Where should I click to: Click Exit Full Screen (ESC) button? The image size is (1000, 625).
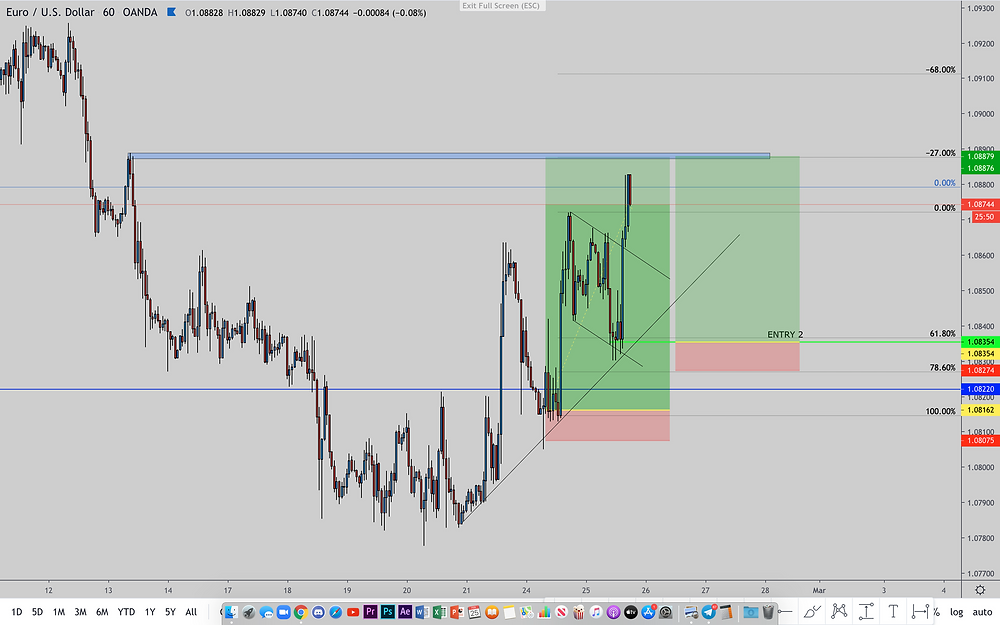pos(501,6)
